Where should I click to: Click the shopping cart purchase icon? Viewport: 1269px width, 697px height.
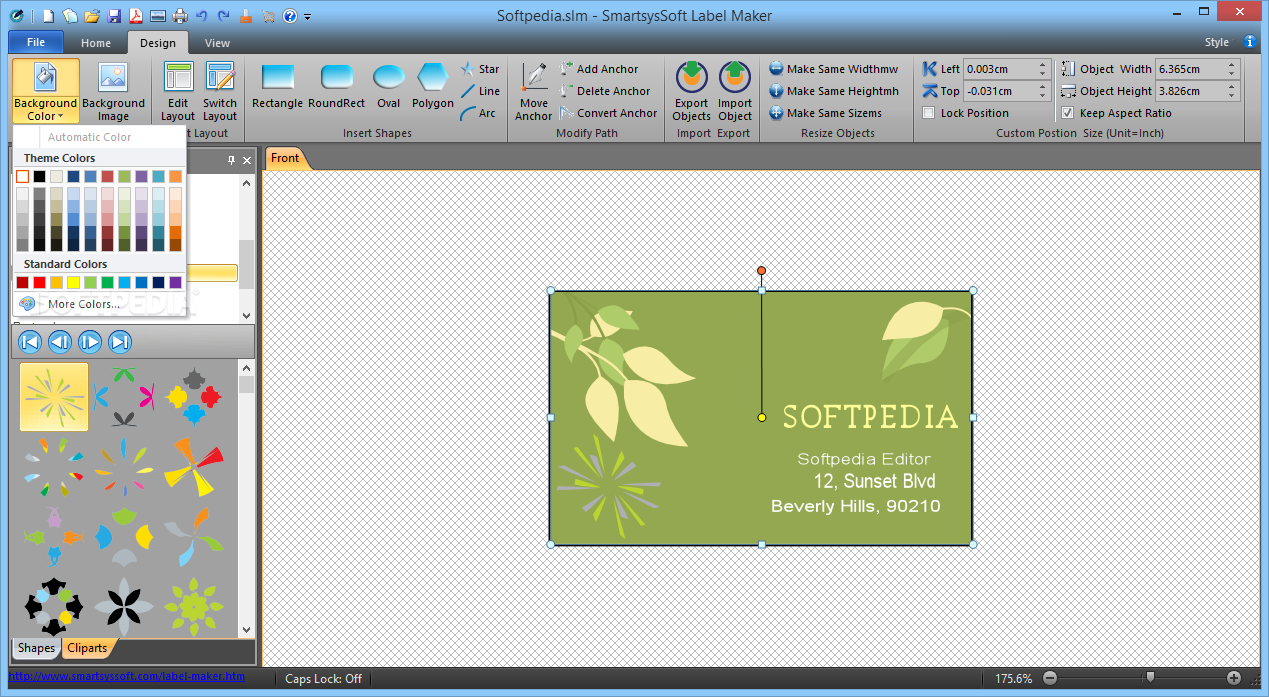click(x=268, y=16)
